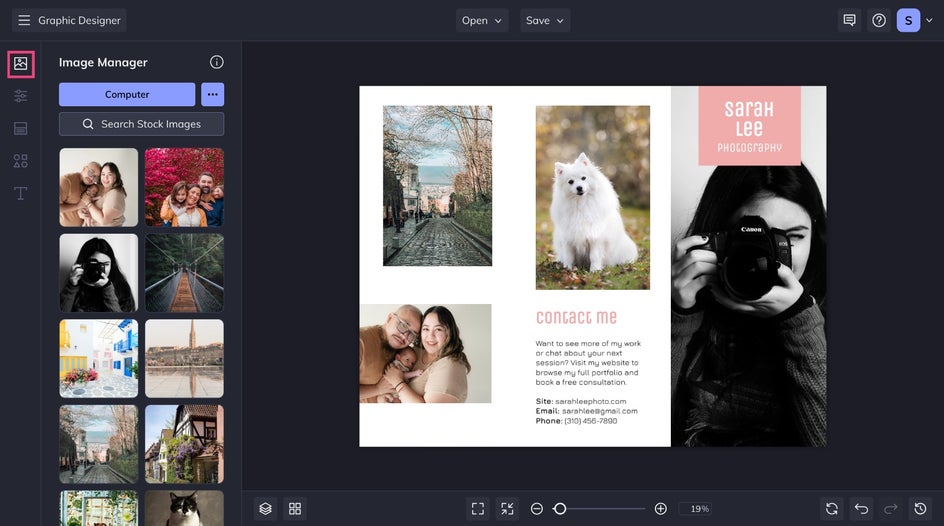Select the suspension bridge forest thumbnail

pyautogui.click(x=184, y=273)
